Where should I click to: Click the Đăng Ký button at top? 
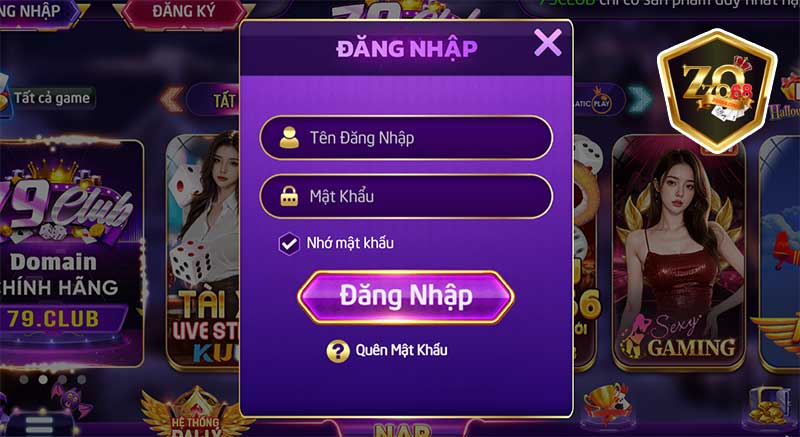184,12
